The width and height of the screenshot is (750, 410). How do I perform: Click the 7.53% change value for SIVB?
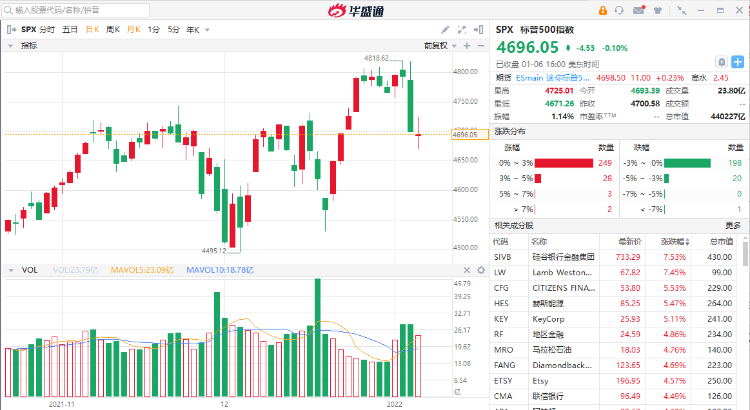674,257
